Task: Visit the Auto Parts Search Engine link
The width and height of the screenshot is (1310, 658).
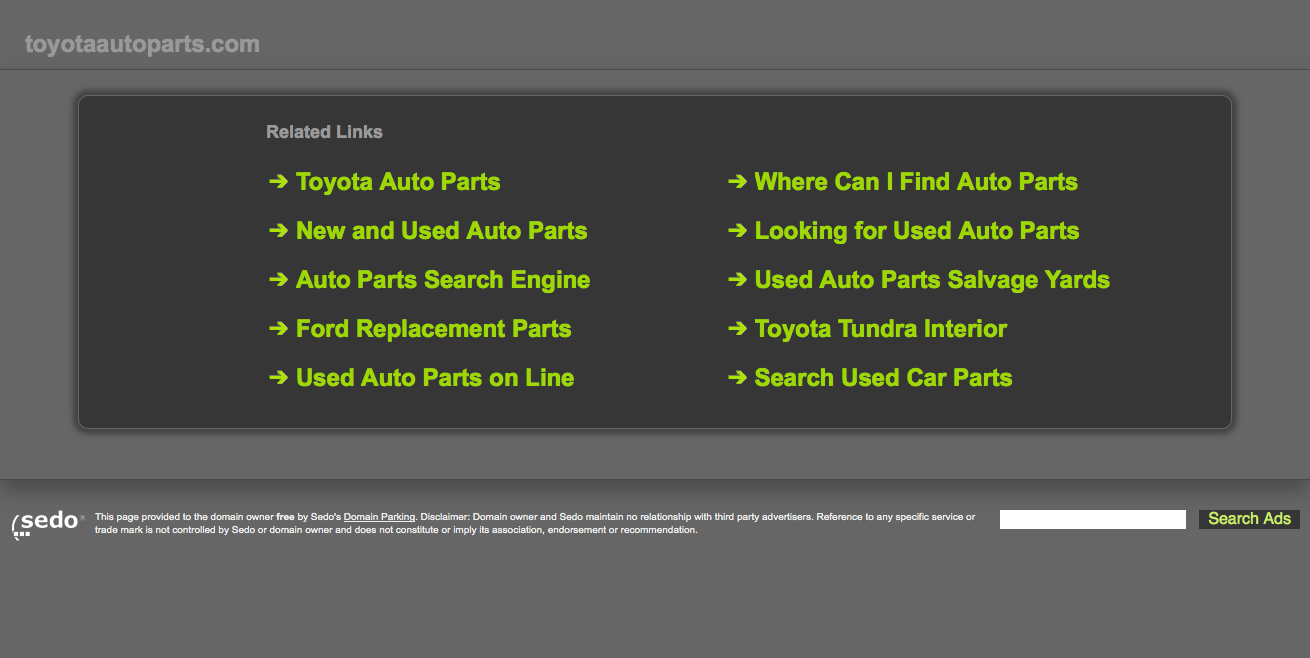Action: click(443, 280)
